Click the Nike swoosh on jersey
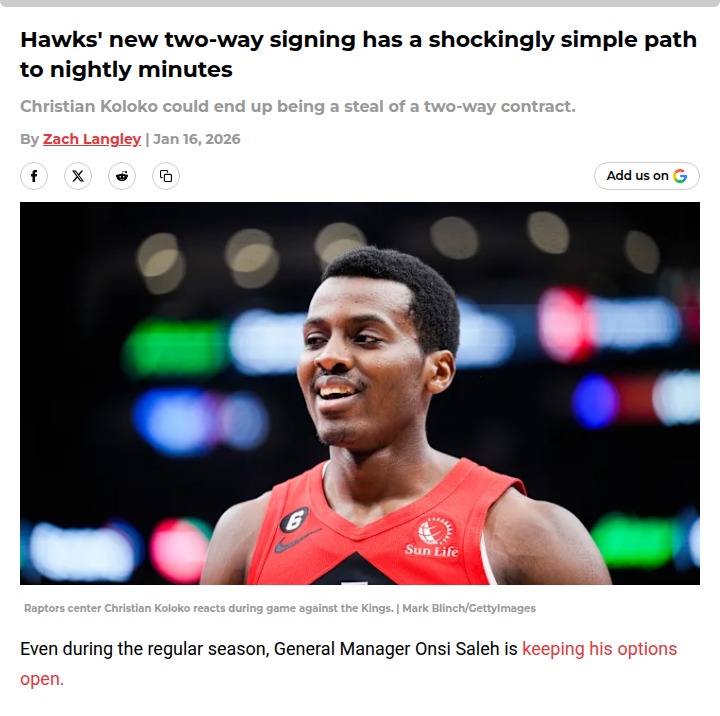 click(x=297, y=541)
